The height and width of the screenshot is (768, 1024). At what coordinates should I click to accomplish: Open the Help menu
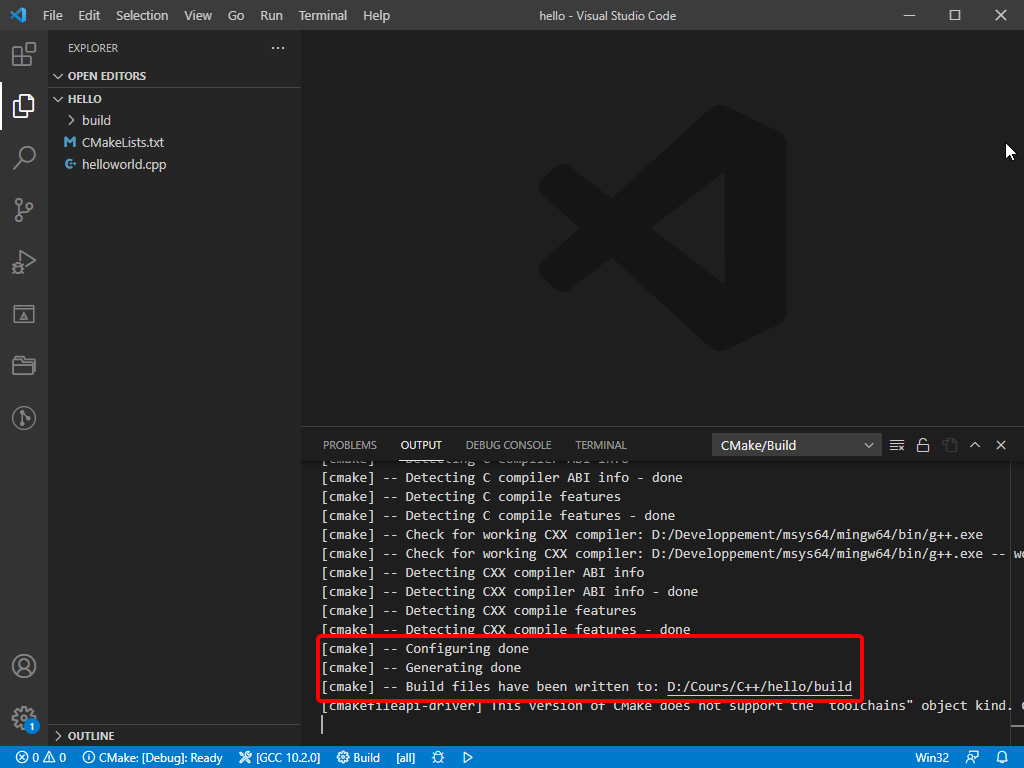pos(376,15)
